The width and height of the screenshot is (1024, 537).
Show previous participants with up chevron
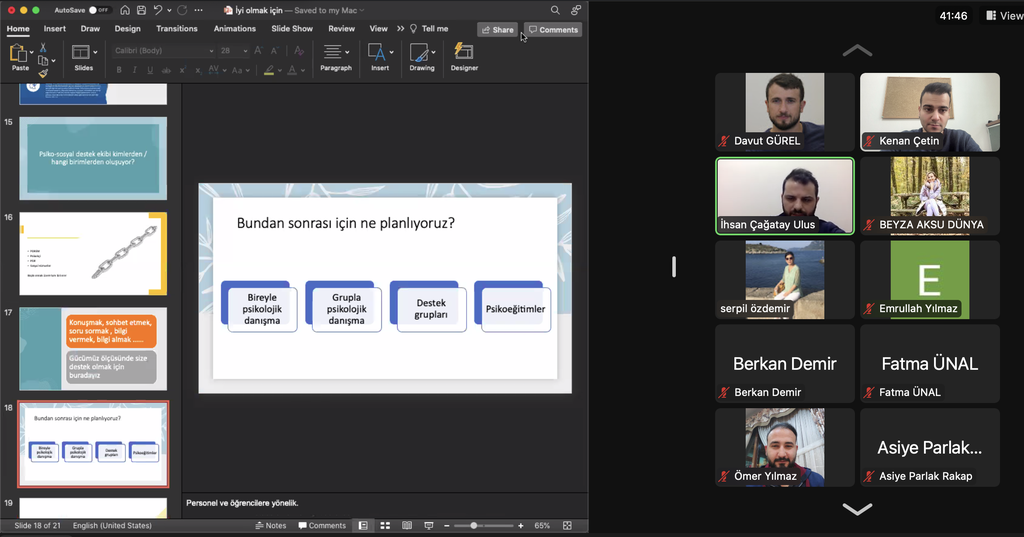click(x=857, y=50)
